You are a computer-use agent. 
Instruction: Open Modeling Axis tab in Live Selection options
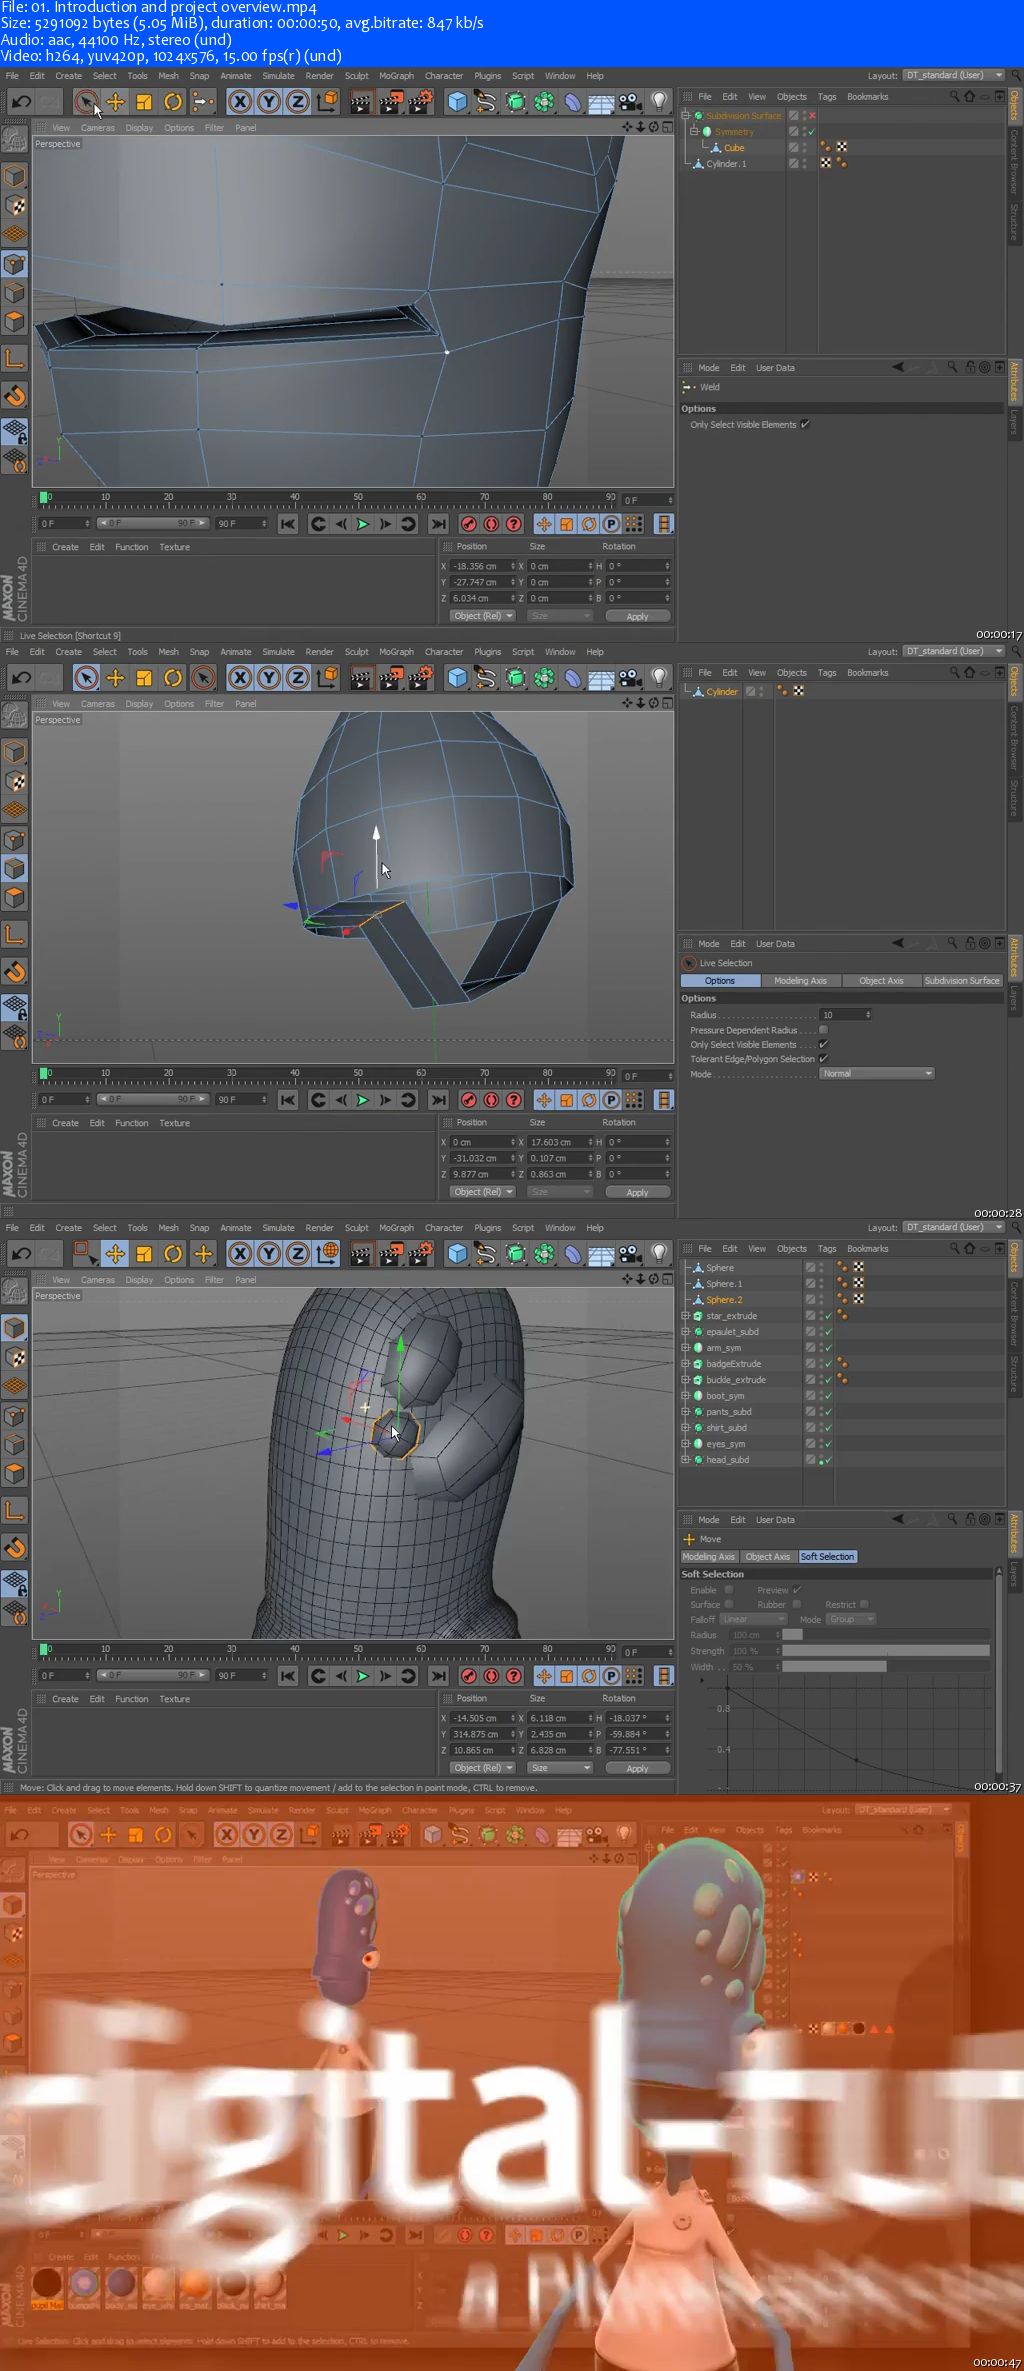tap(800, 981)
